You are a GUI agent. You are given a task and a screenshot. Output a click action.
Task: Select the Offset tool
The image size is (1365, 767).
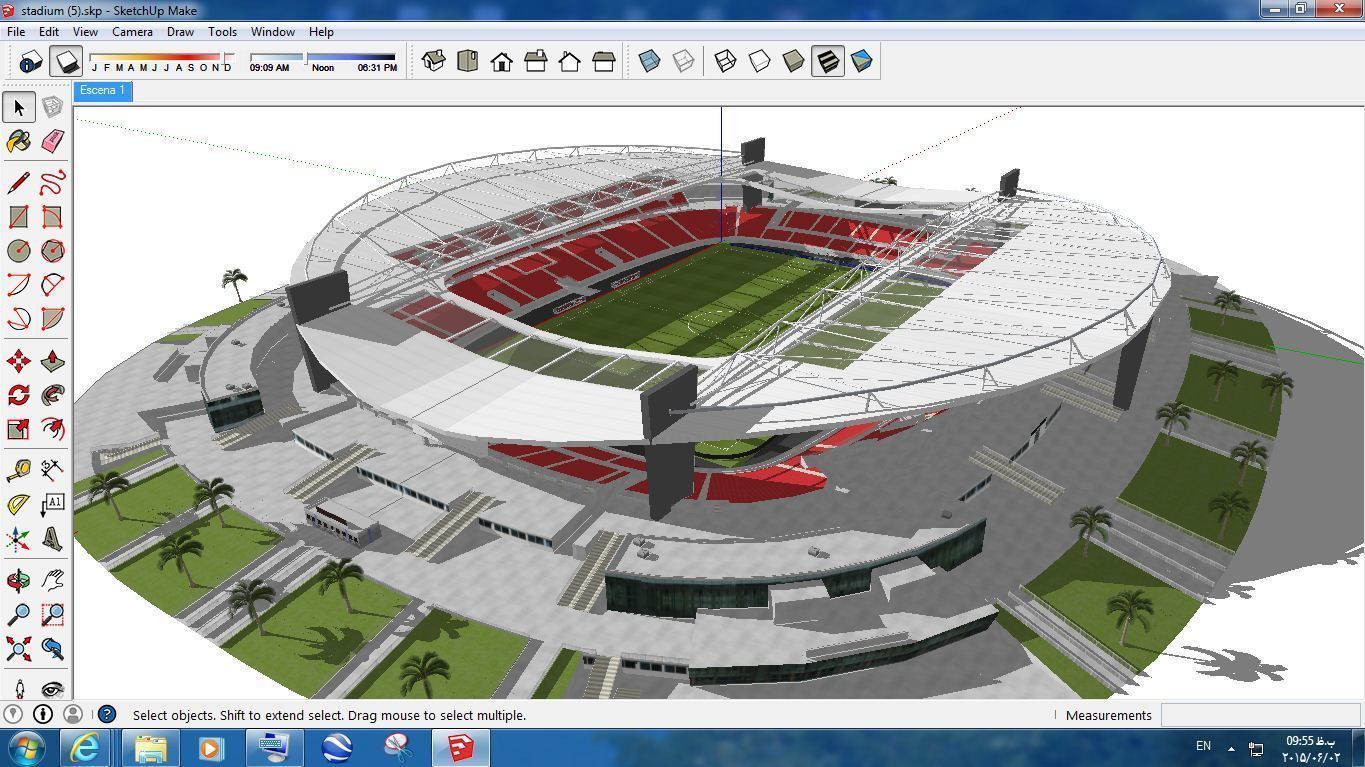(x=53, y=429)
